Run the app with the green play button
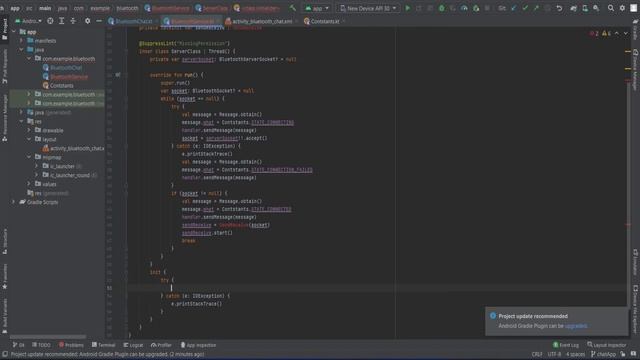 [x=407, y=8]
